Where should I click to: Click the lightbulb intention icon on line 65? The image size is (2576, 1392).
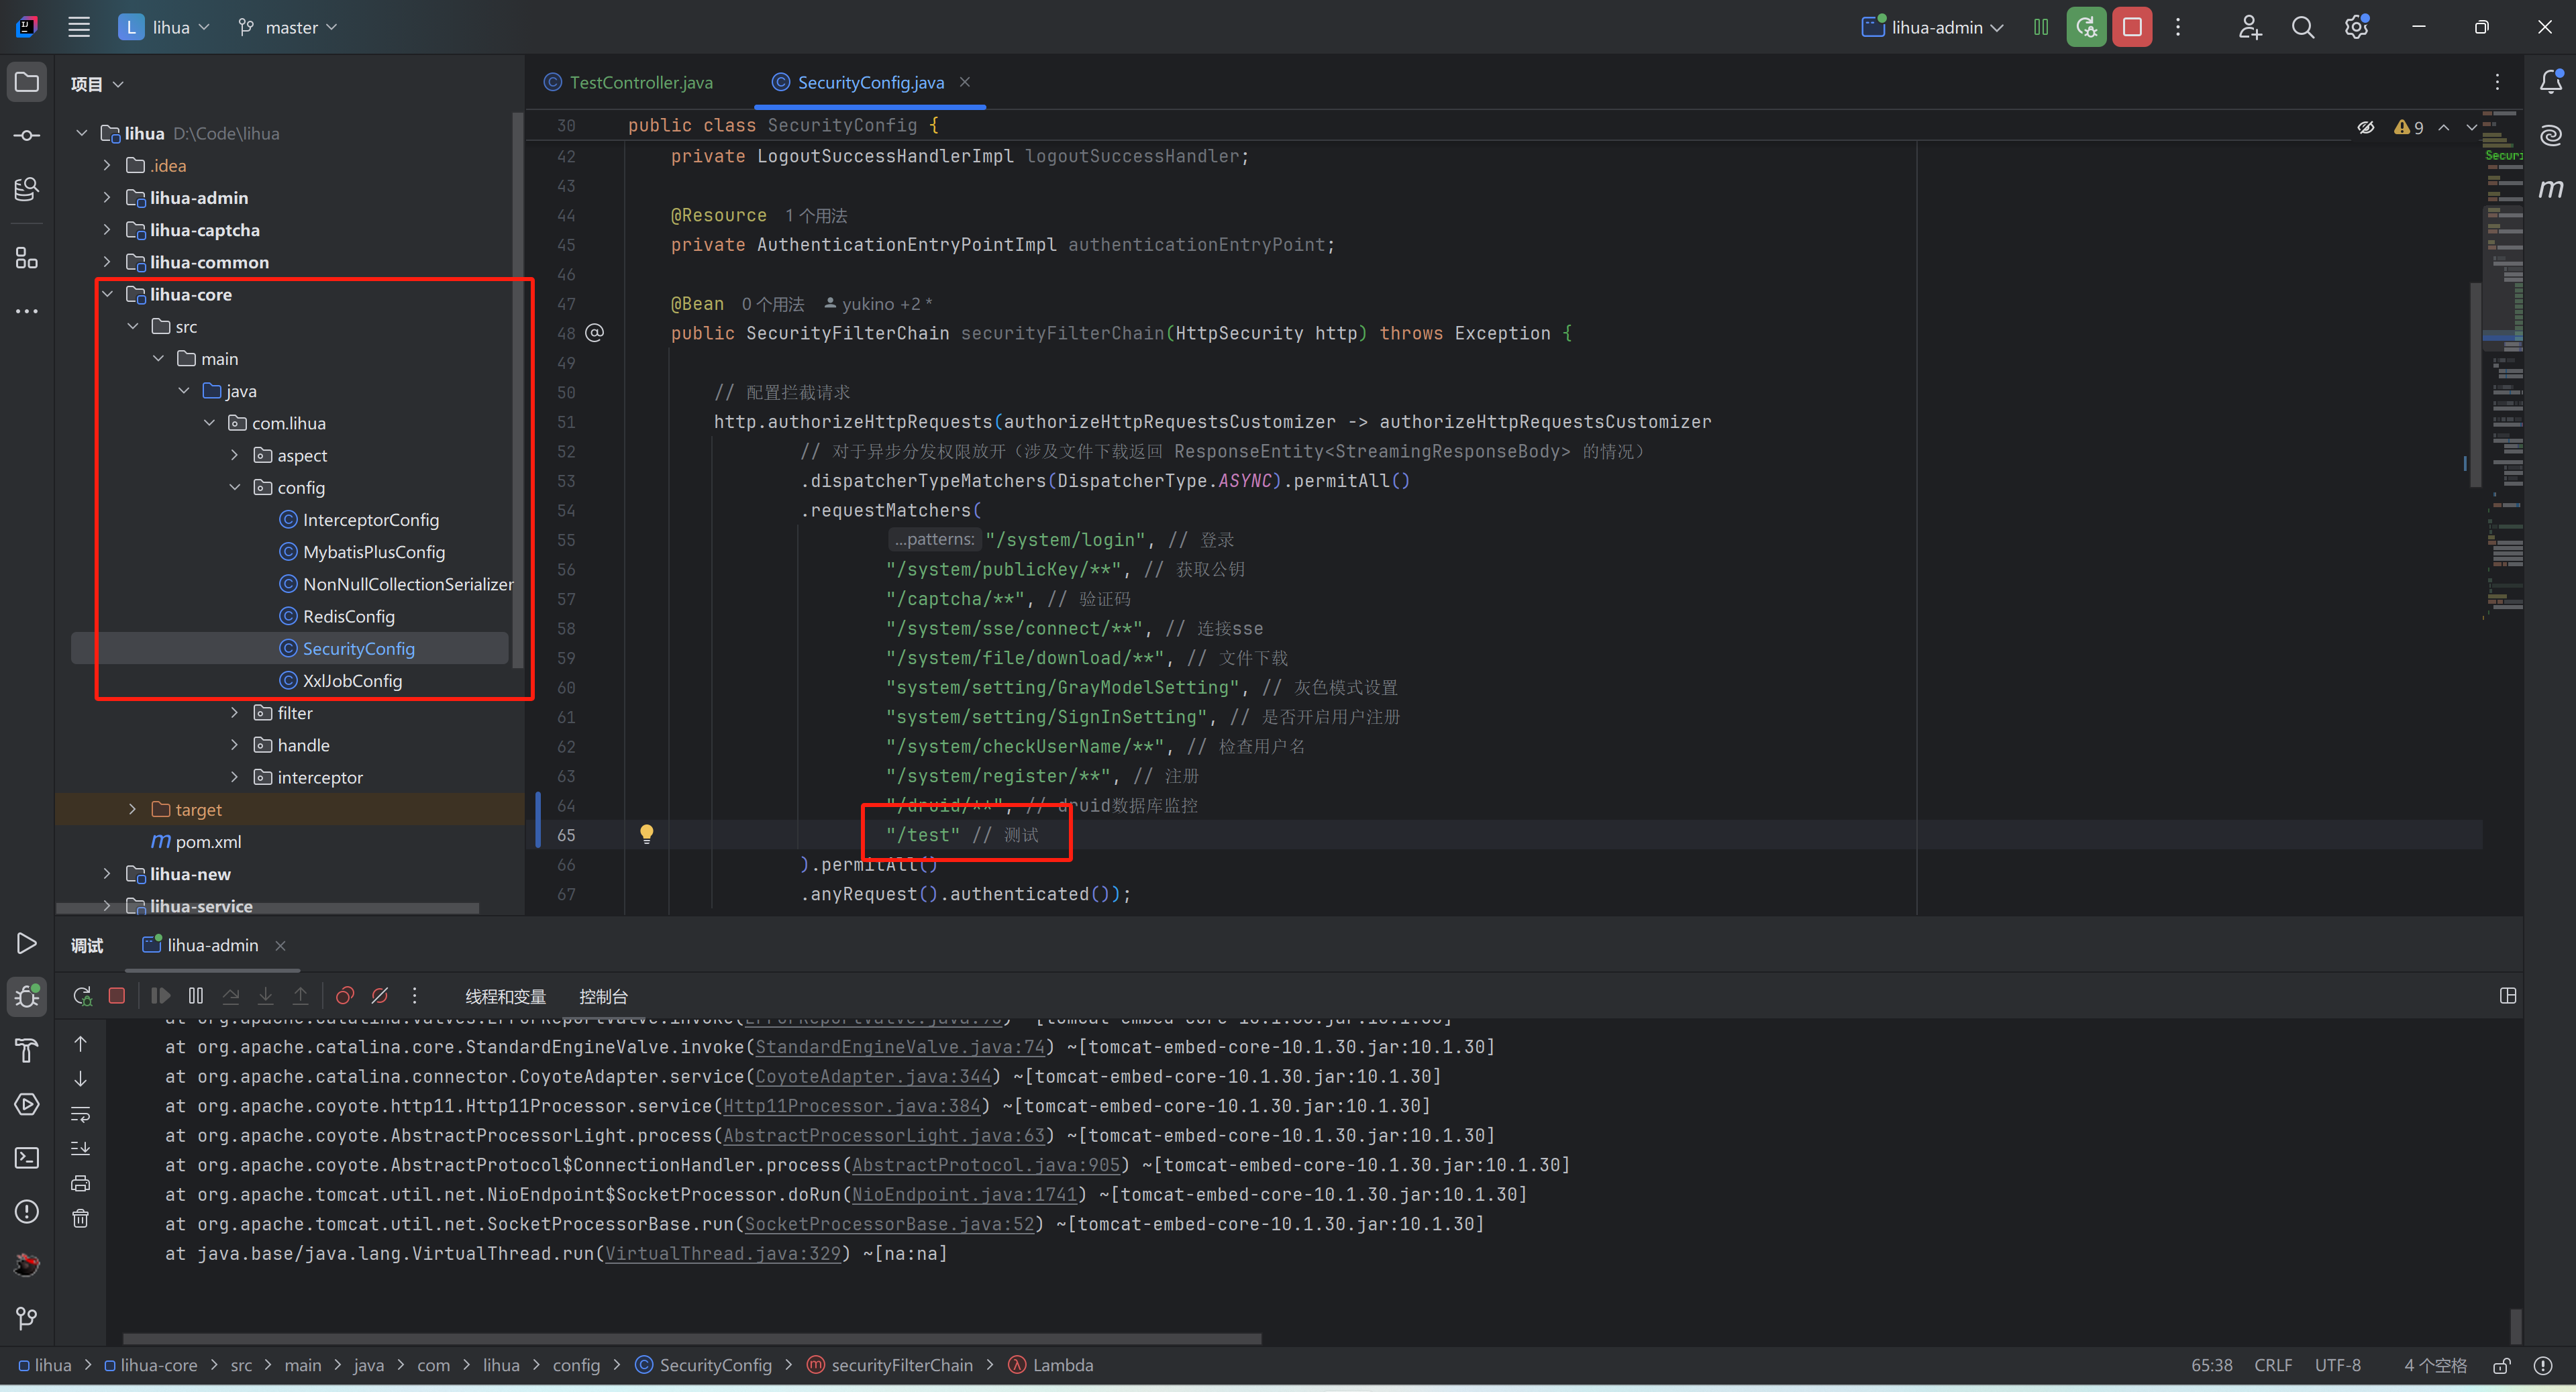click(x=646, y=834)
